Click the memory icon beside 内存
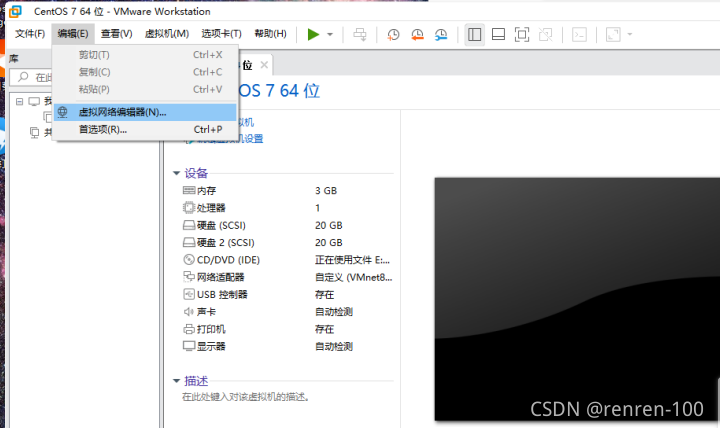 coord(189,190)
